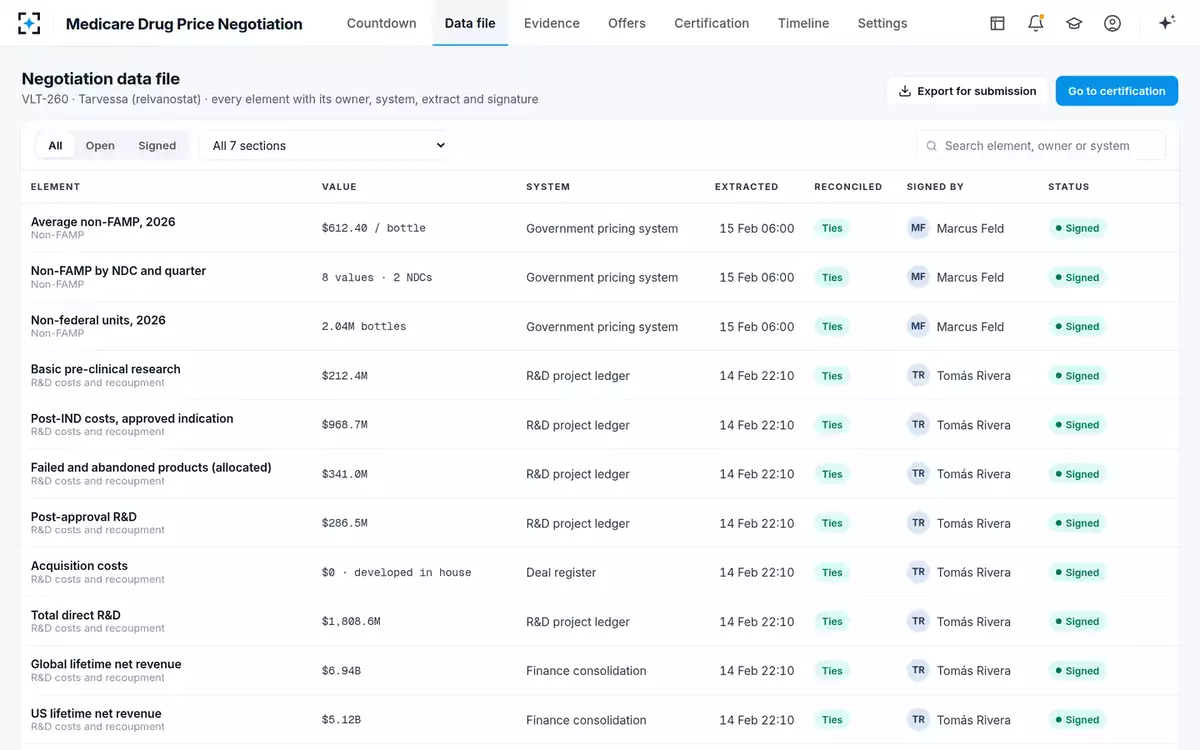Click Go to certification button
The height and width of the screenshot is (750, 1200).
pos(1117,91)
